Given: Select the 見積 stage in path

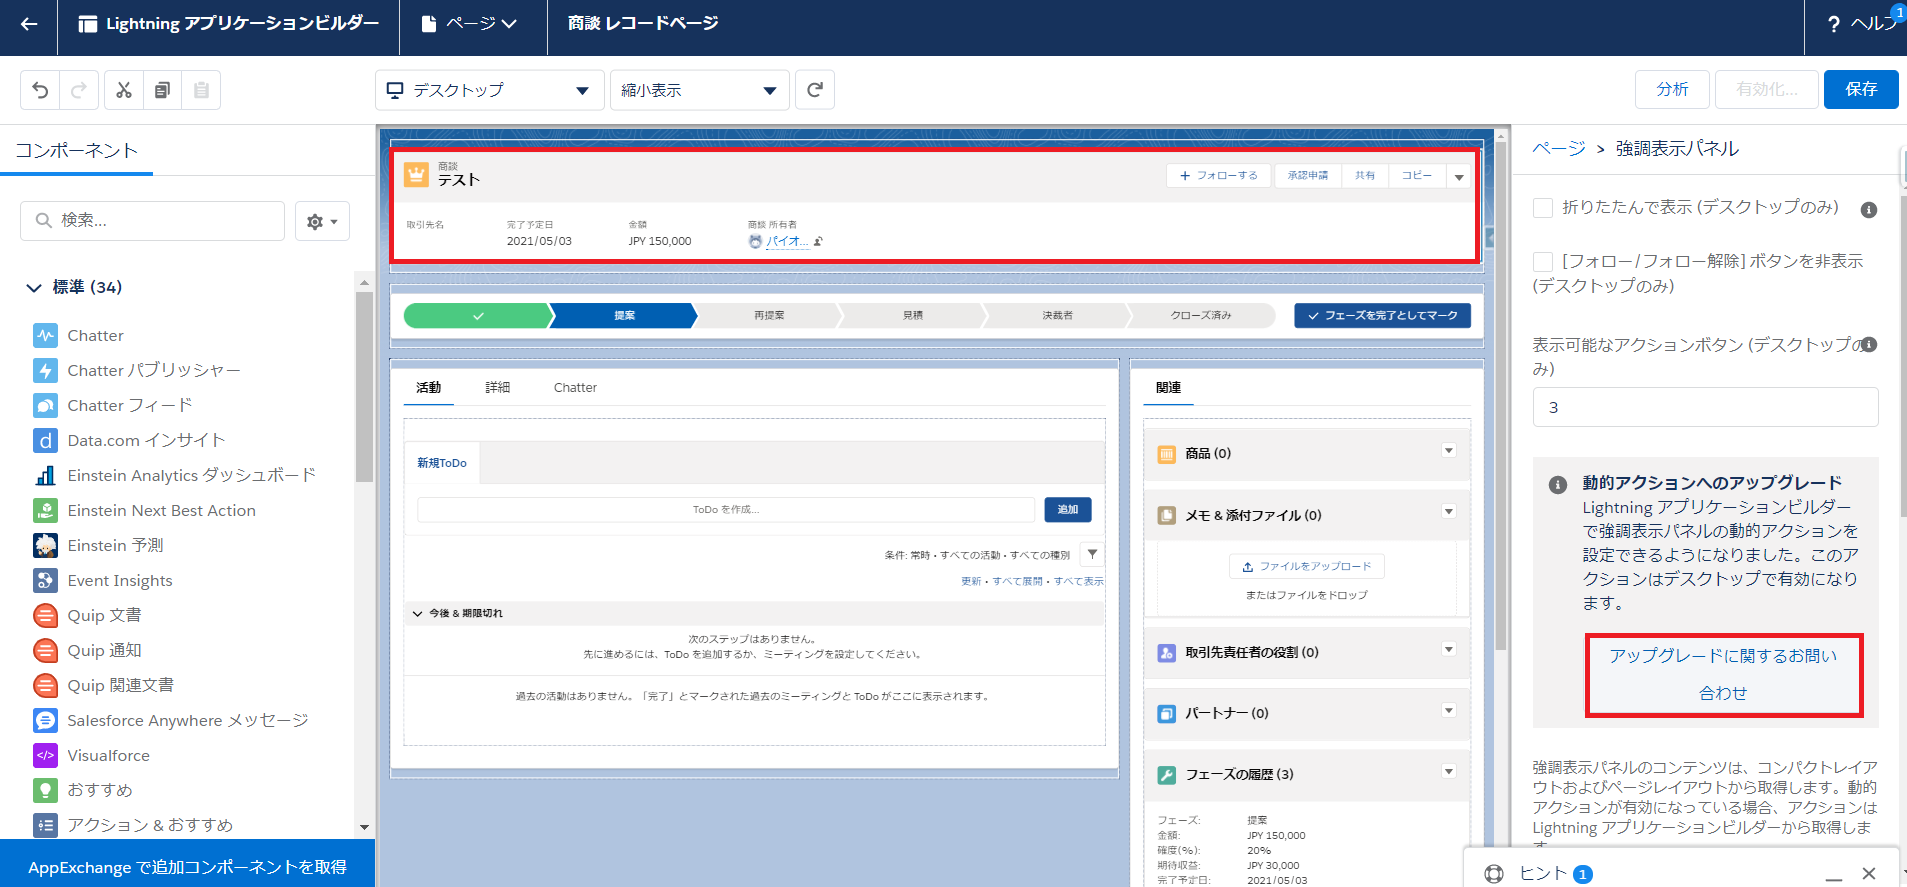Looking at the screenshot, I should click(912, 316).
